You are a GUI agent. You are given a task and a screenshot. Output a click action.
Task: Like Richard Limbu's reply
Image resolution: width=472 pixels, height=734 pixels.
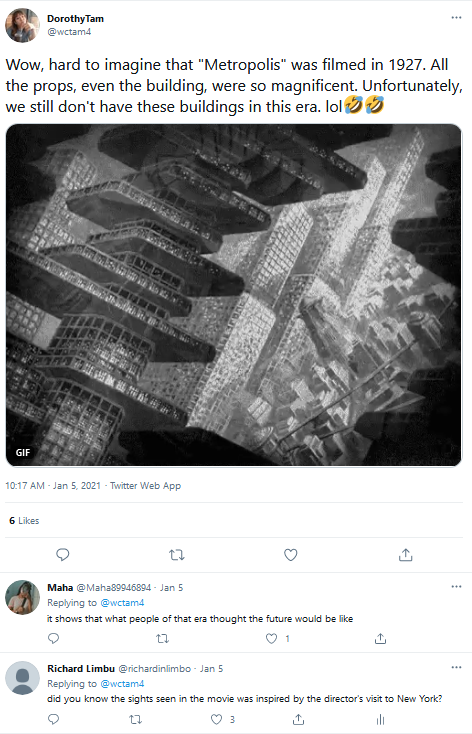coord(216,719)
